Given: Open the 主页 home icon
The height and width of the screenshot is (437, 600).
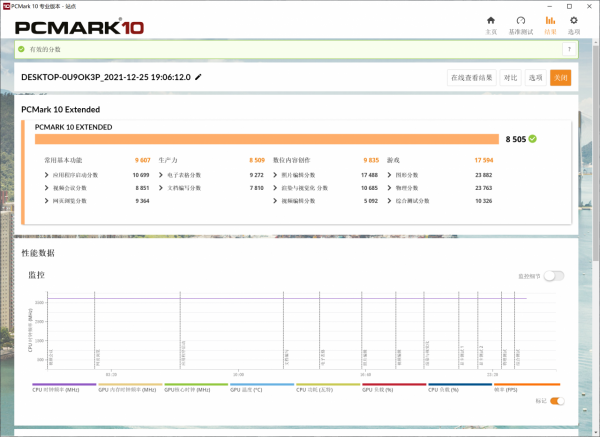Looking at the screenshot, I should click(490, 24).
